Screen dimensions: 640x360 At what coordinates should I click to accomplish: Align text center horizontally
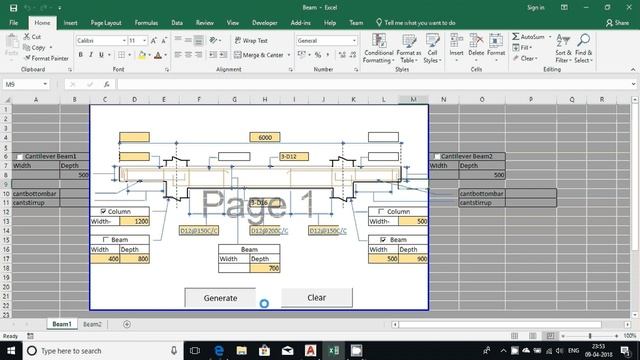point(188,55)
